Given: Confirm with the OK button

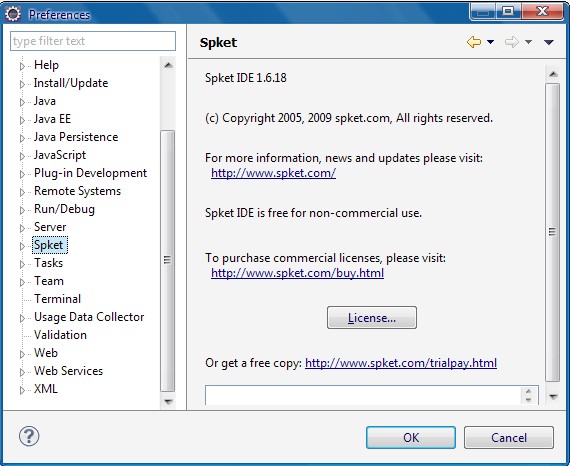Looking at the screenshot, I should 411,438.
